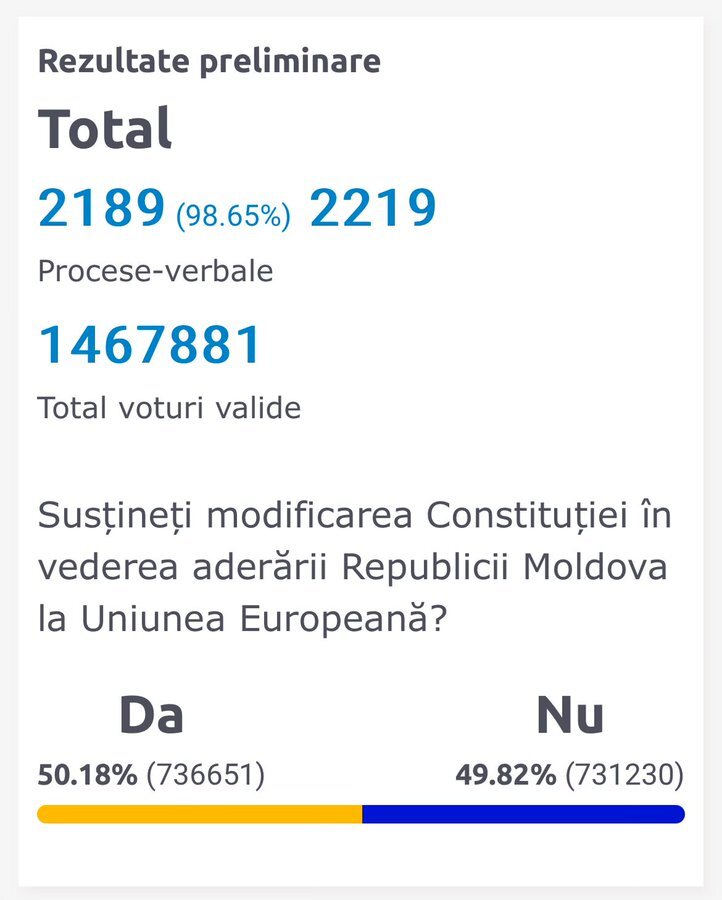The height and width of the screenshot is (900, 722).
Task: Click the Da vote count 736651
Action: pos(205,774)
